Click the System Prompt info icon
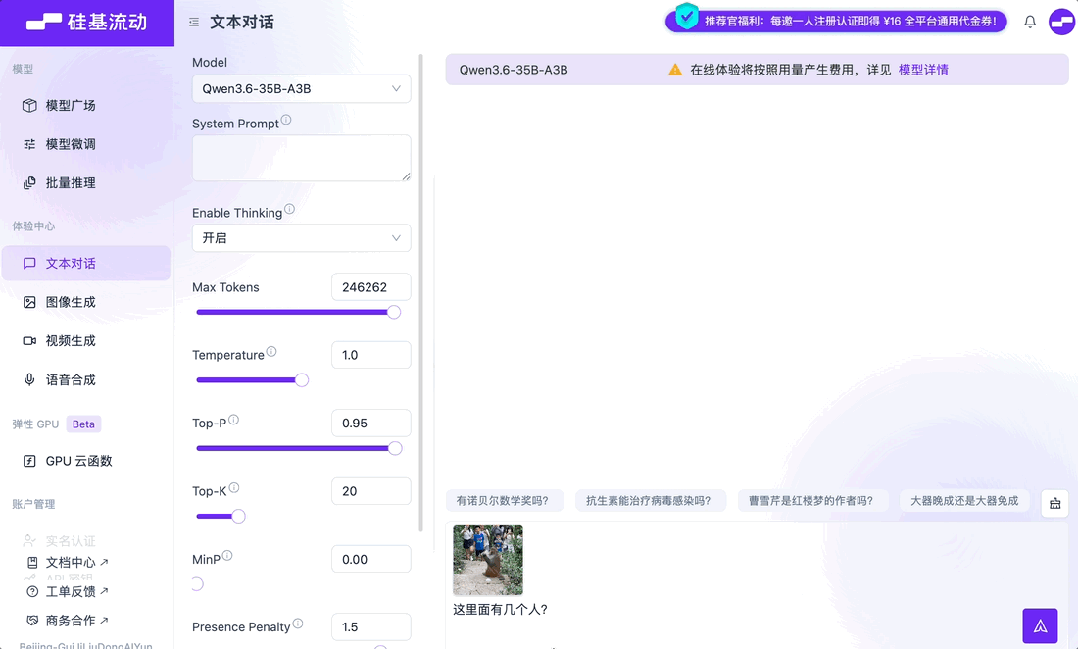This screenshot has width=1078, height=649. (x=286, y=120)
